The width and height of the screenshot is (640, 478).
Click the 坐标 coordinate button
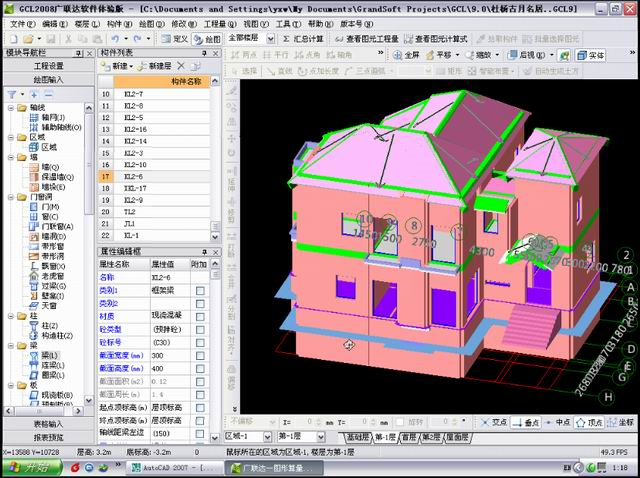pyautogui.click(x=620, y=422)
